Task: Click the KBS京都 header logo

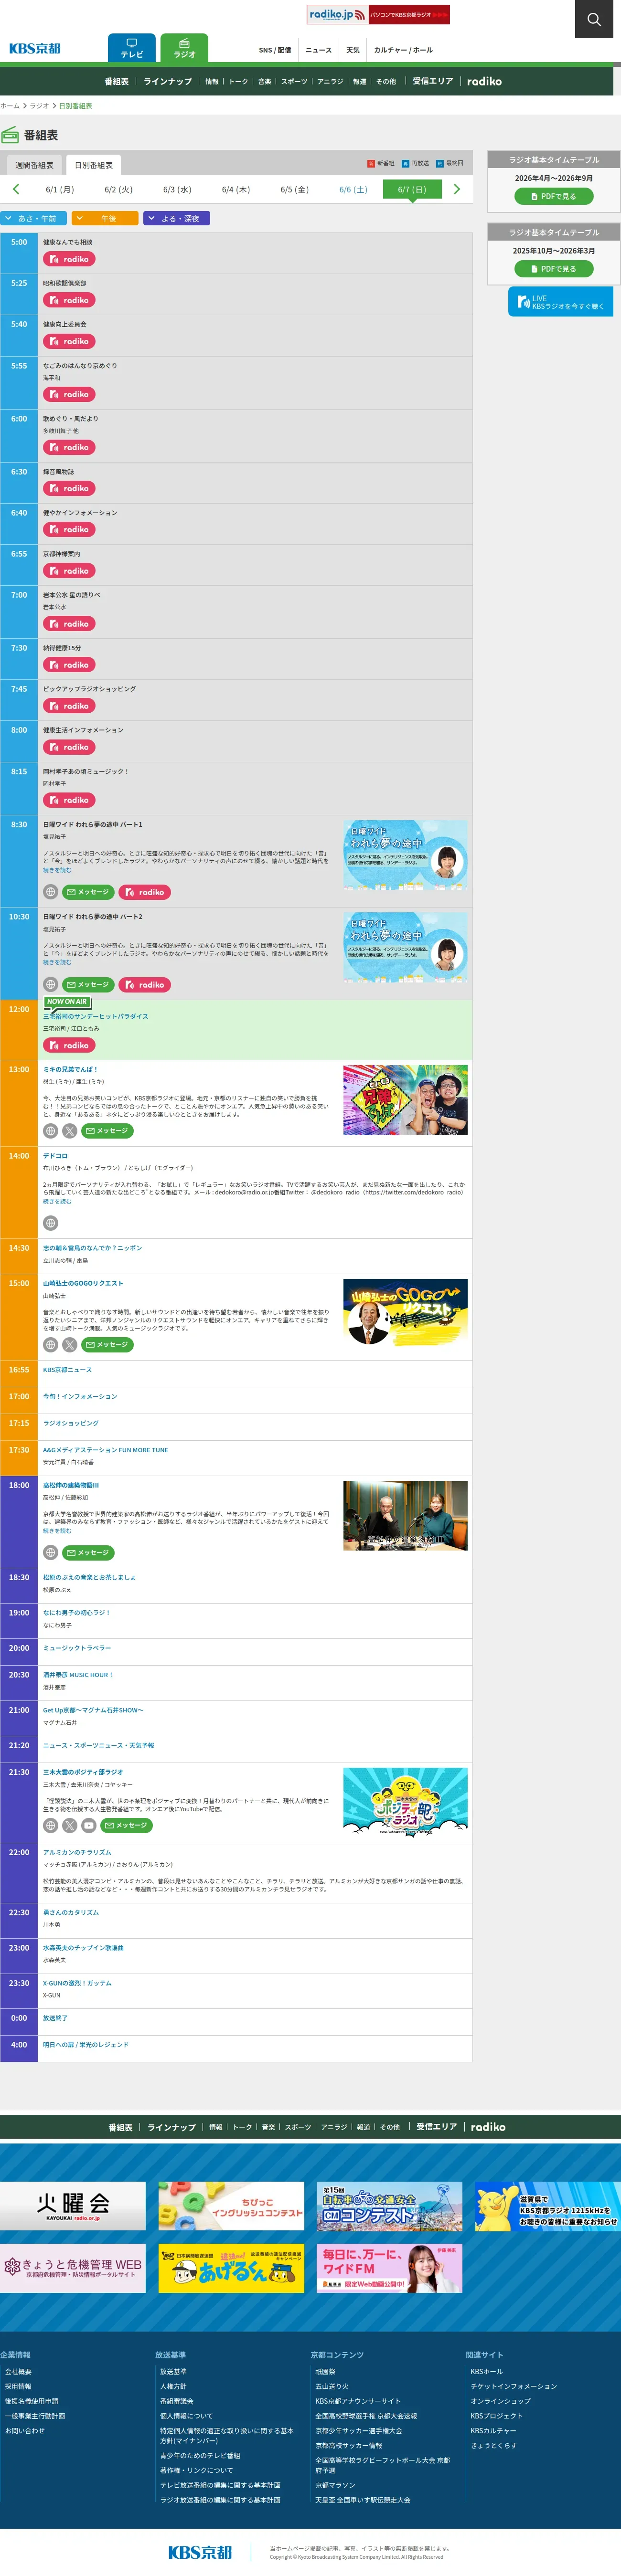Action: 35,48
